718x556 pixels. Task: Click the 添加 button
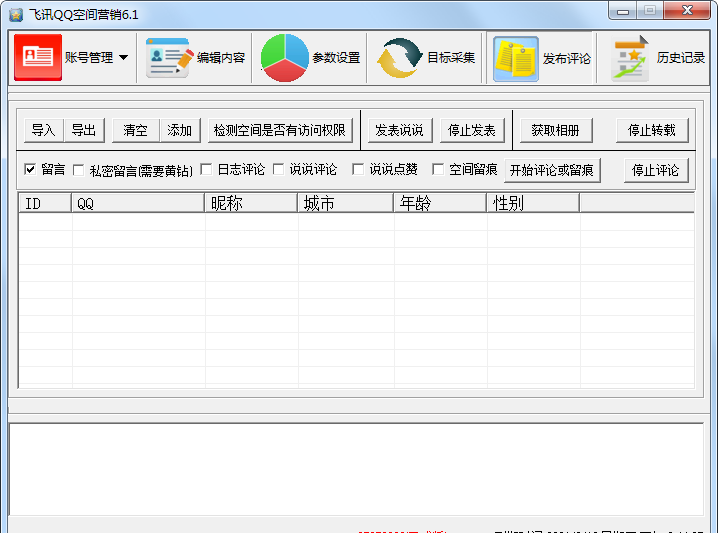click(x=180, y=131)
